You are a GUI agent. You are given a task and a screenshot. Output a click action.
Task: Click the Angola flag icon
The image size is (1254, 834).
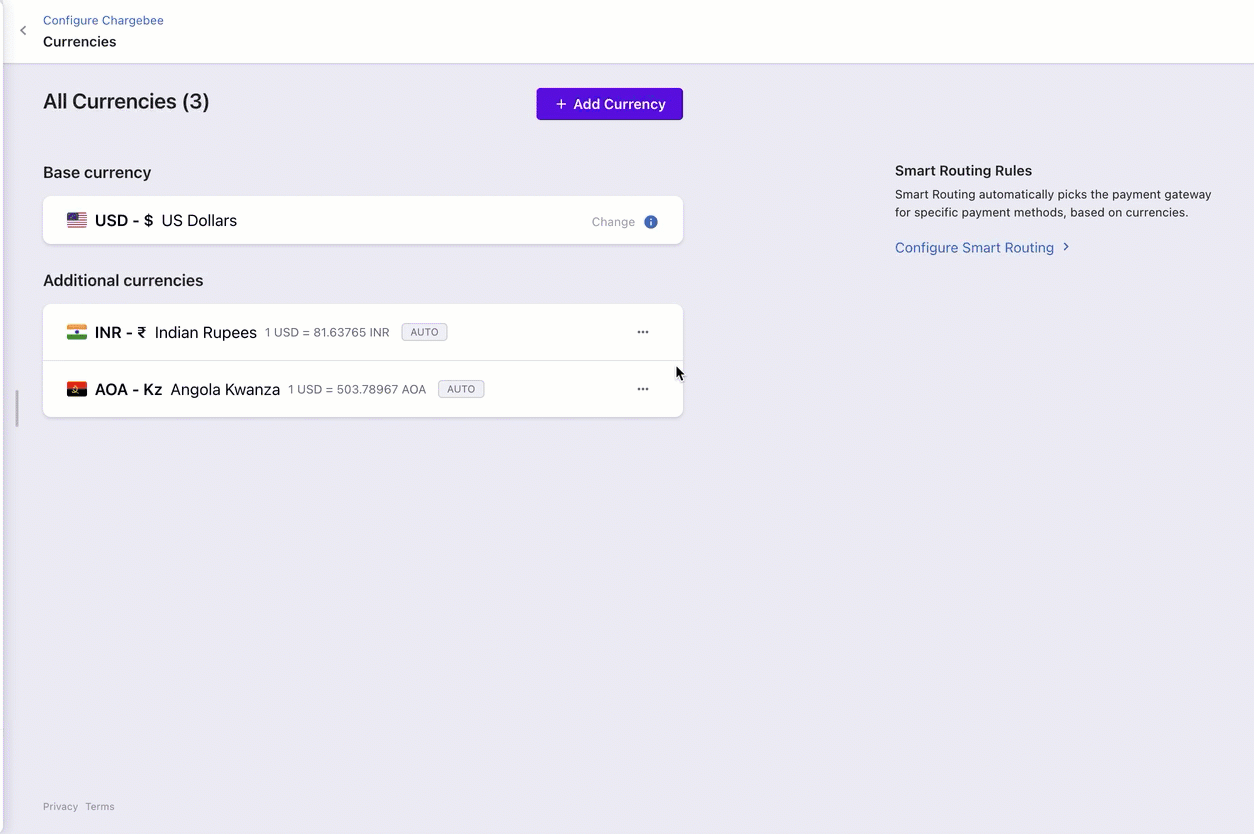pos(77,389)
